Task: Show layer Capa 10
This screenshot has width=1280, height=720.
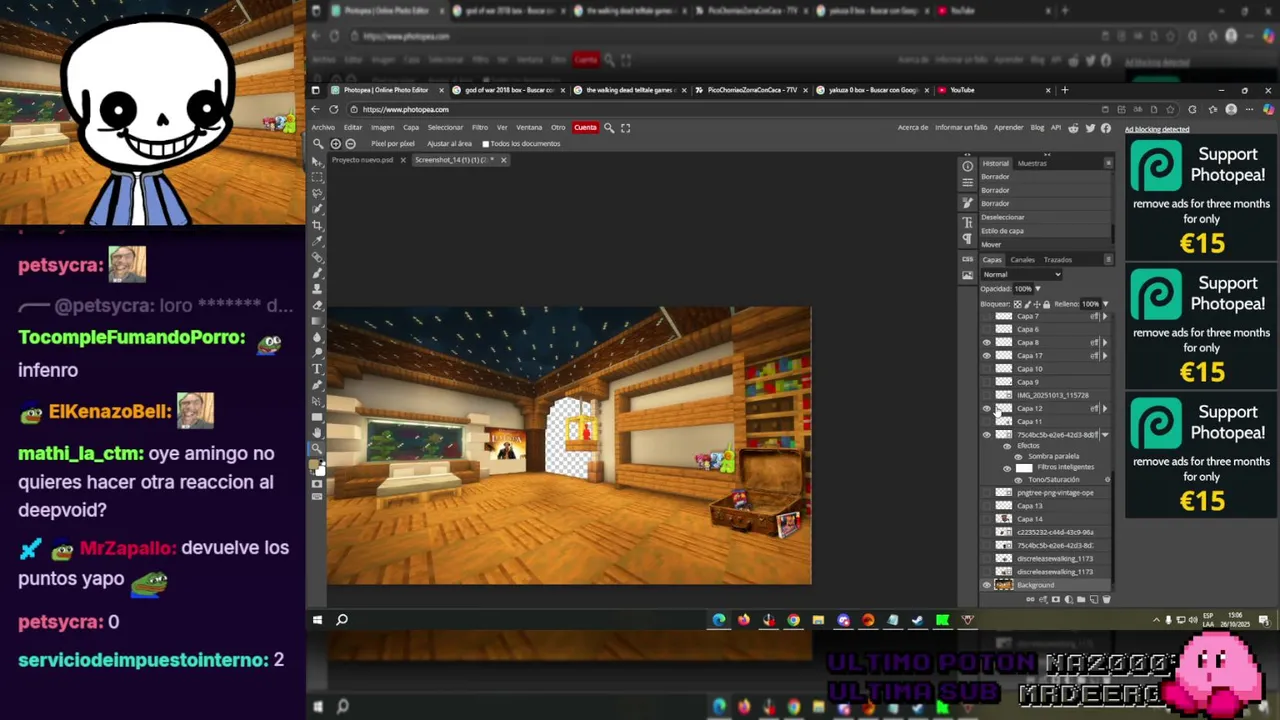Action: click(987, 369)
